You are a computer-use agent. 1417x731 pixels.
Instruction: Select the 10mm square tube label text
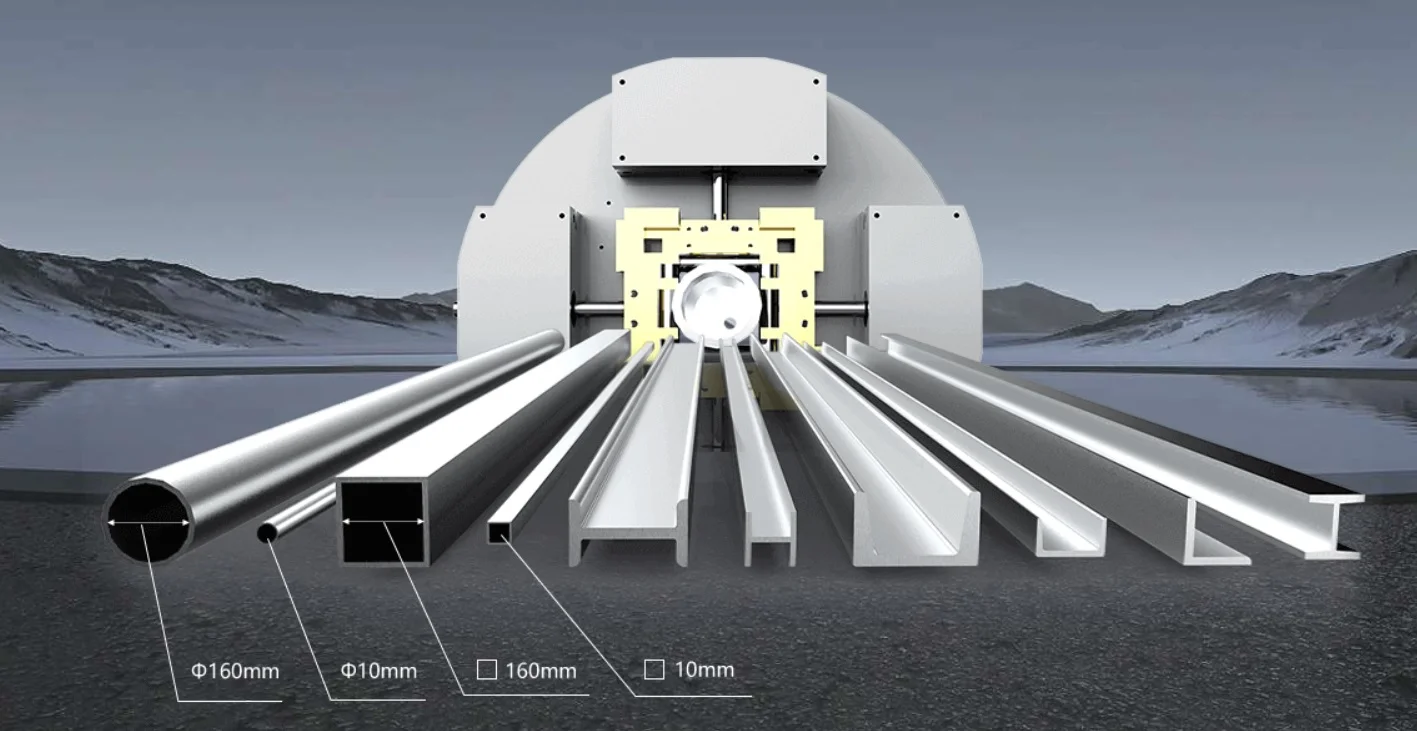pyautogui.click(x=704, y=670)
